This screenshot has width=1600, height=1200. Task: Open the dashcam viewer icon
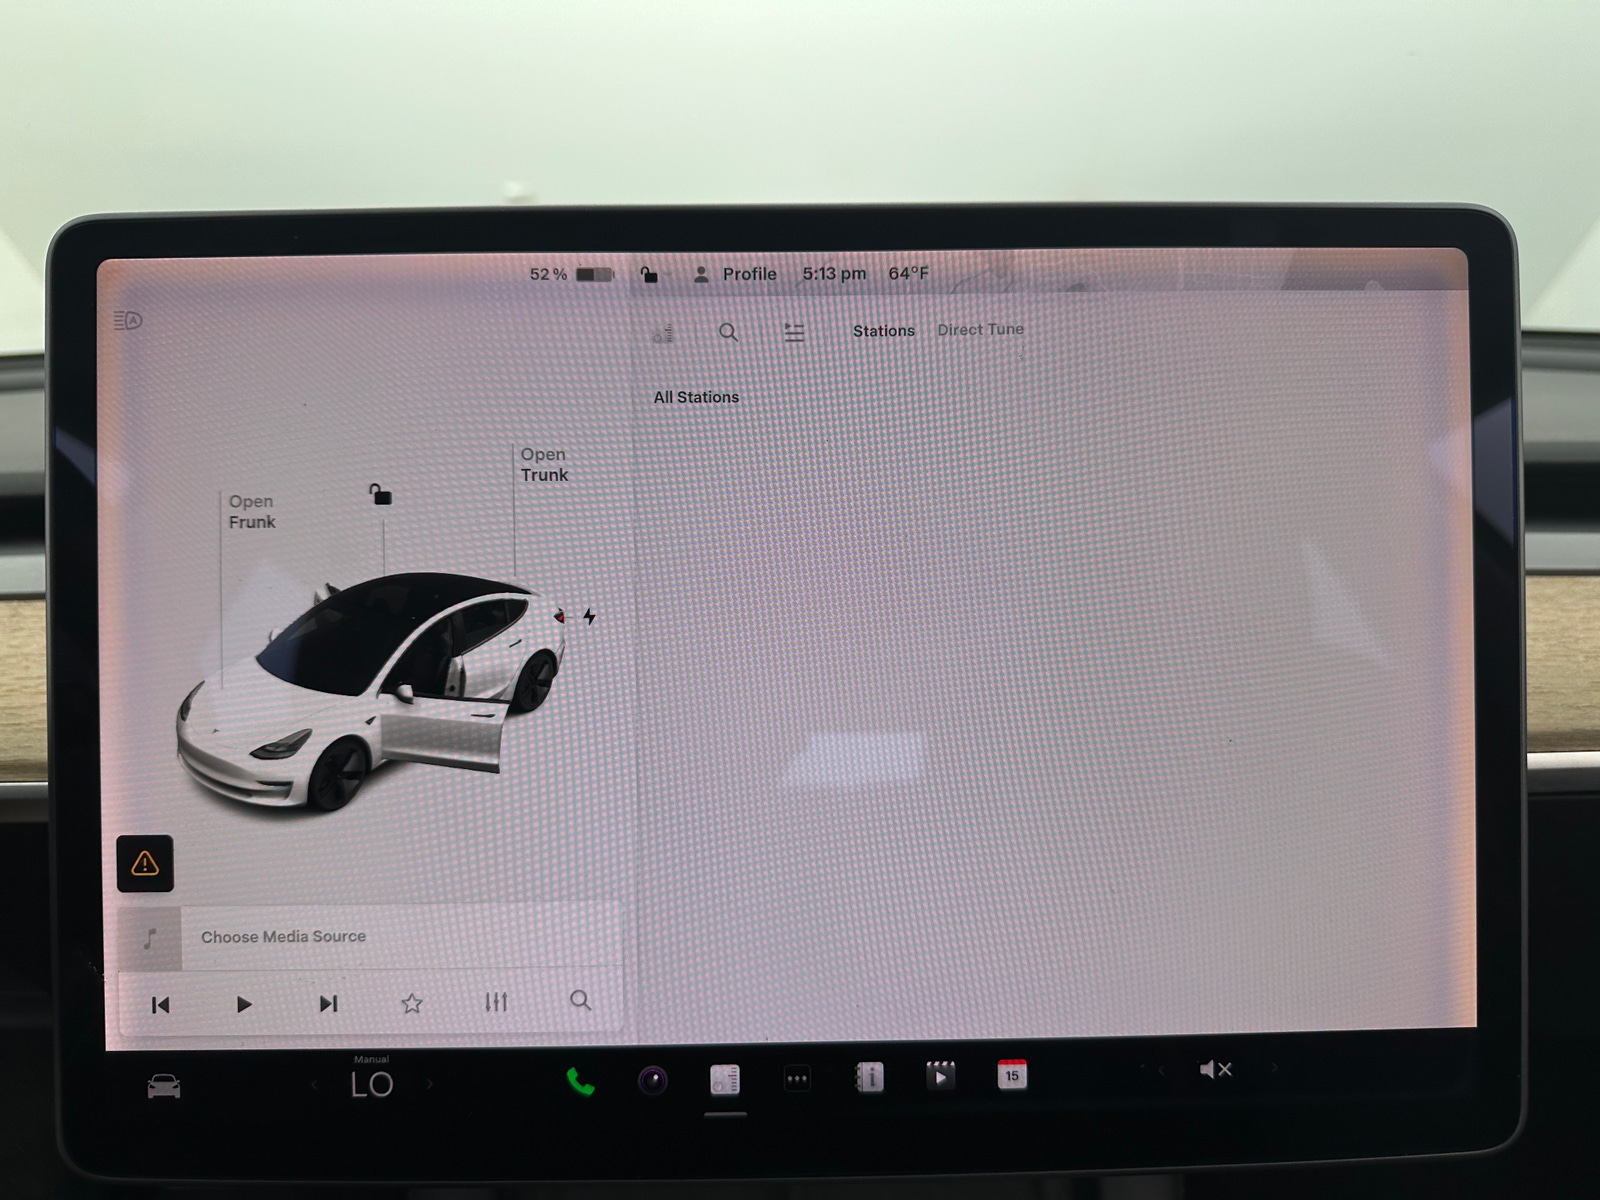[653, 1082]
